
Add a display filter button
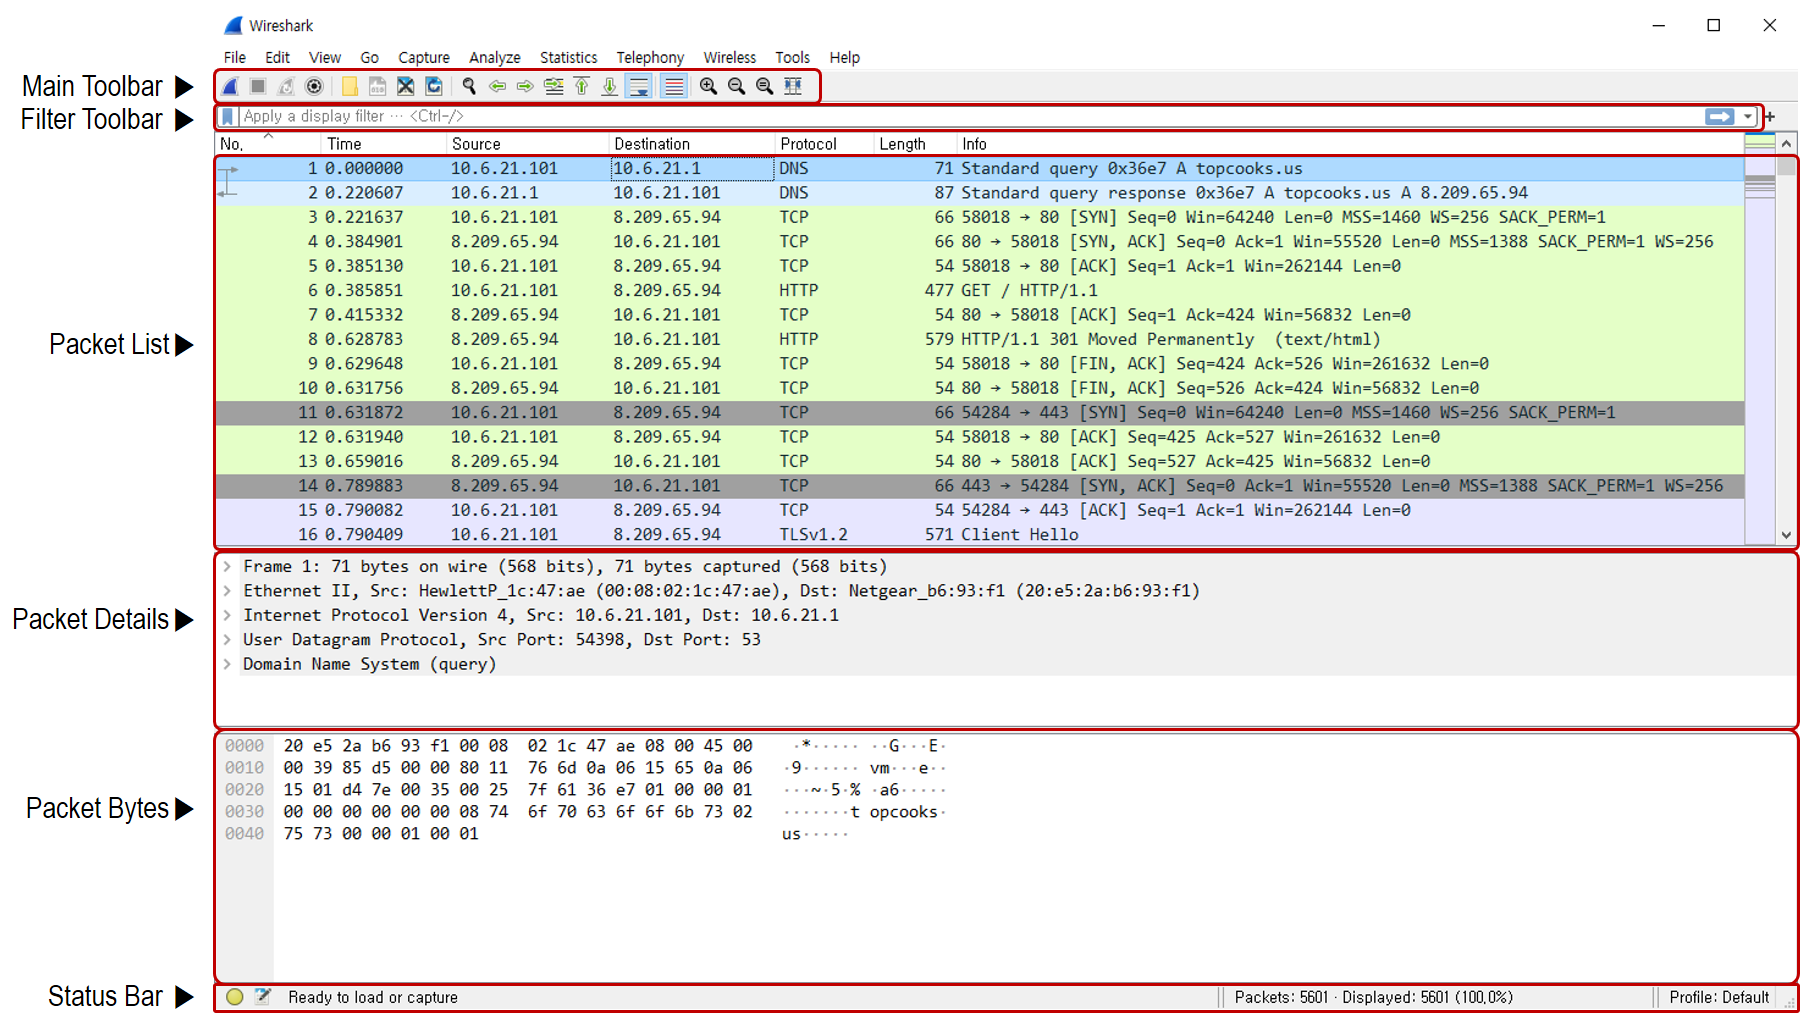pyautogui.click(x=1770, y=117)
